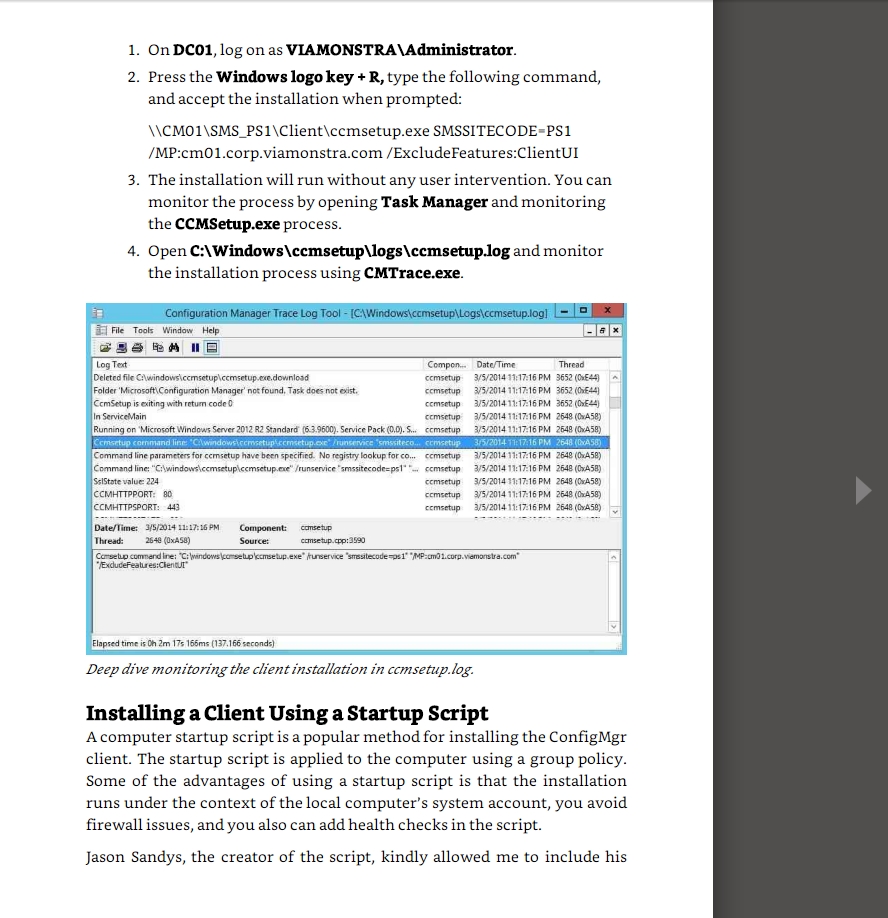Click the Open on server toolbar icon
Screen dimensions: 888x918
click(120, 347)
